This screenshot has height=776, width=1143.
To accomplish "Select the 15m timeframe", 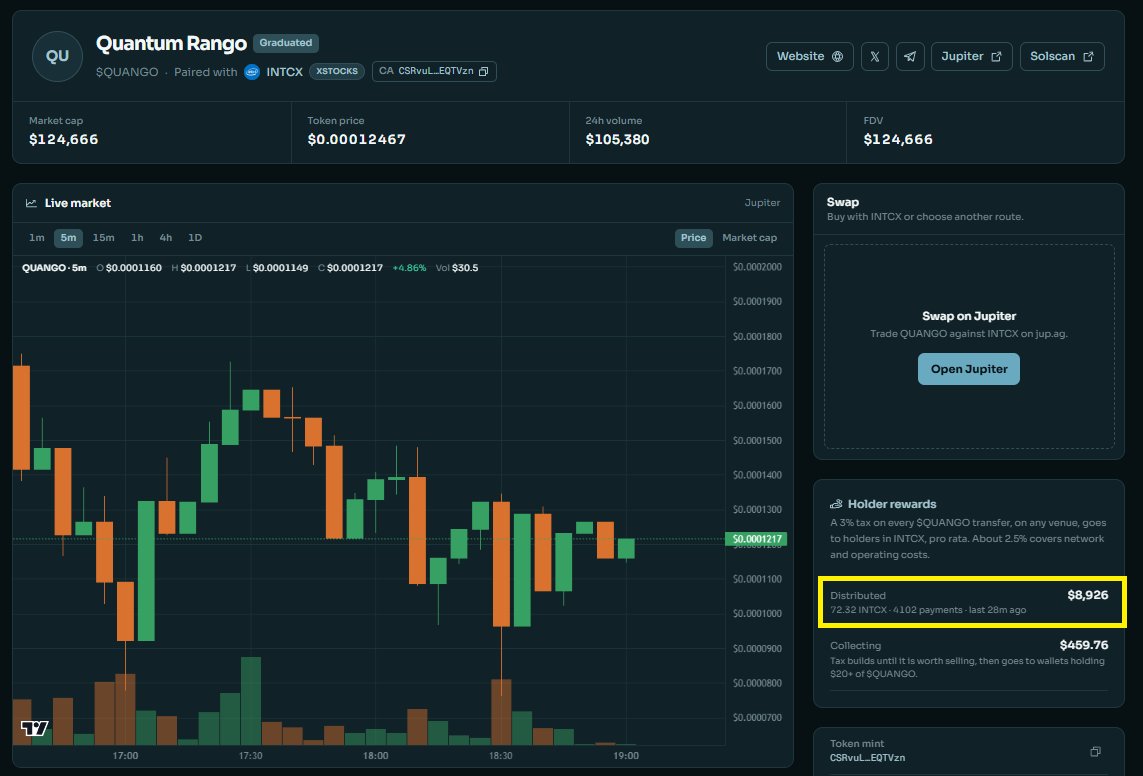I will pos(103,238).
